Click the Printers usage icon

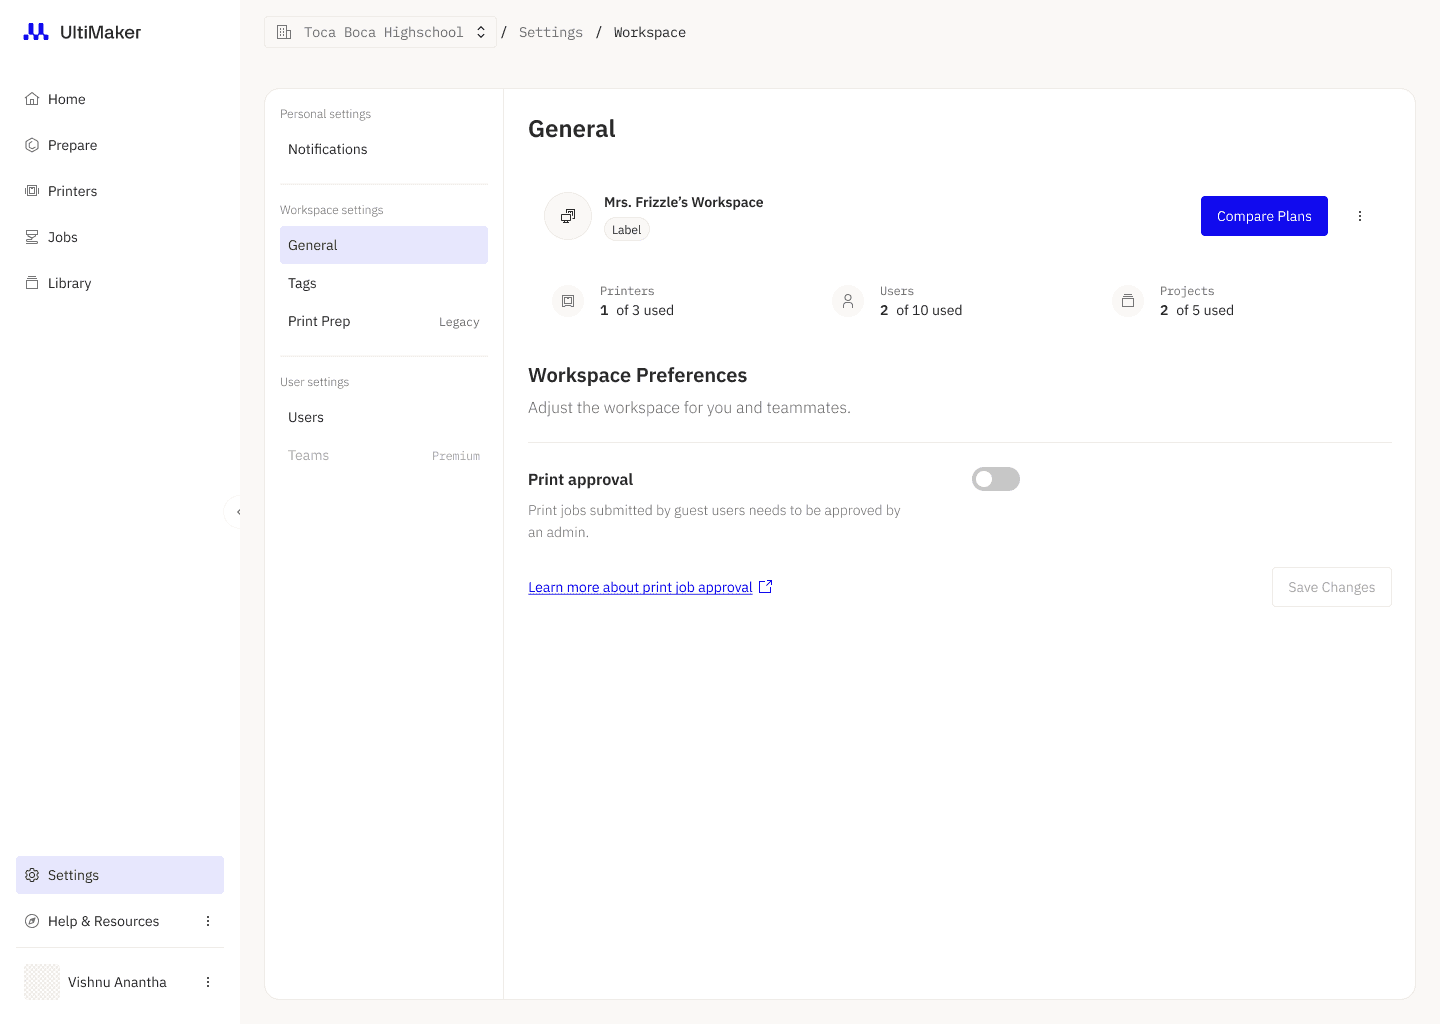[x=568, y=301]
